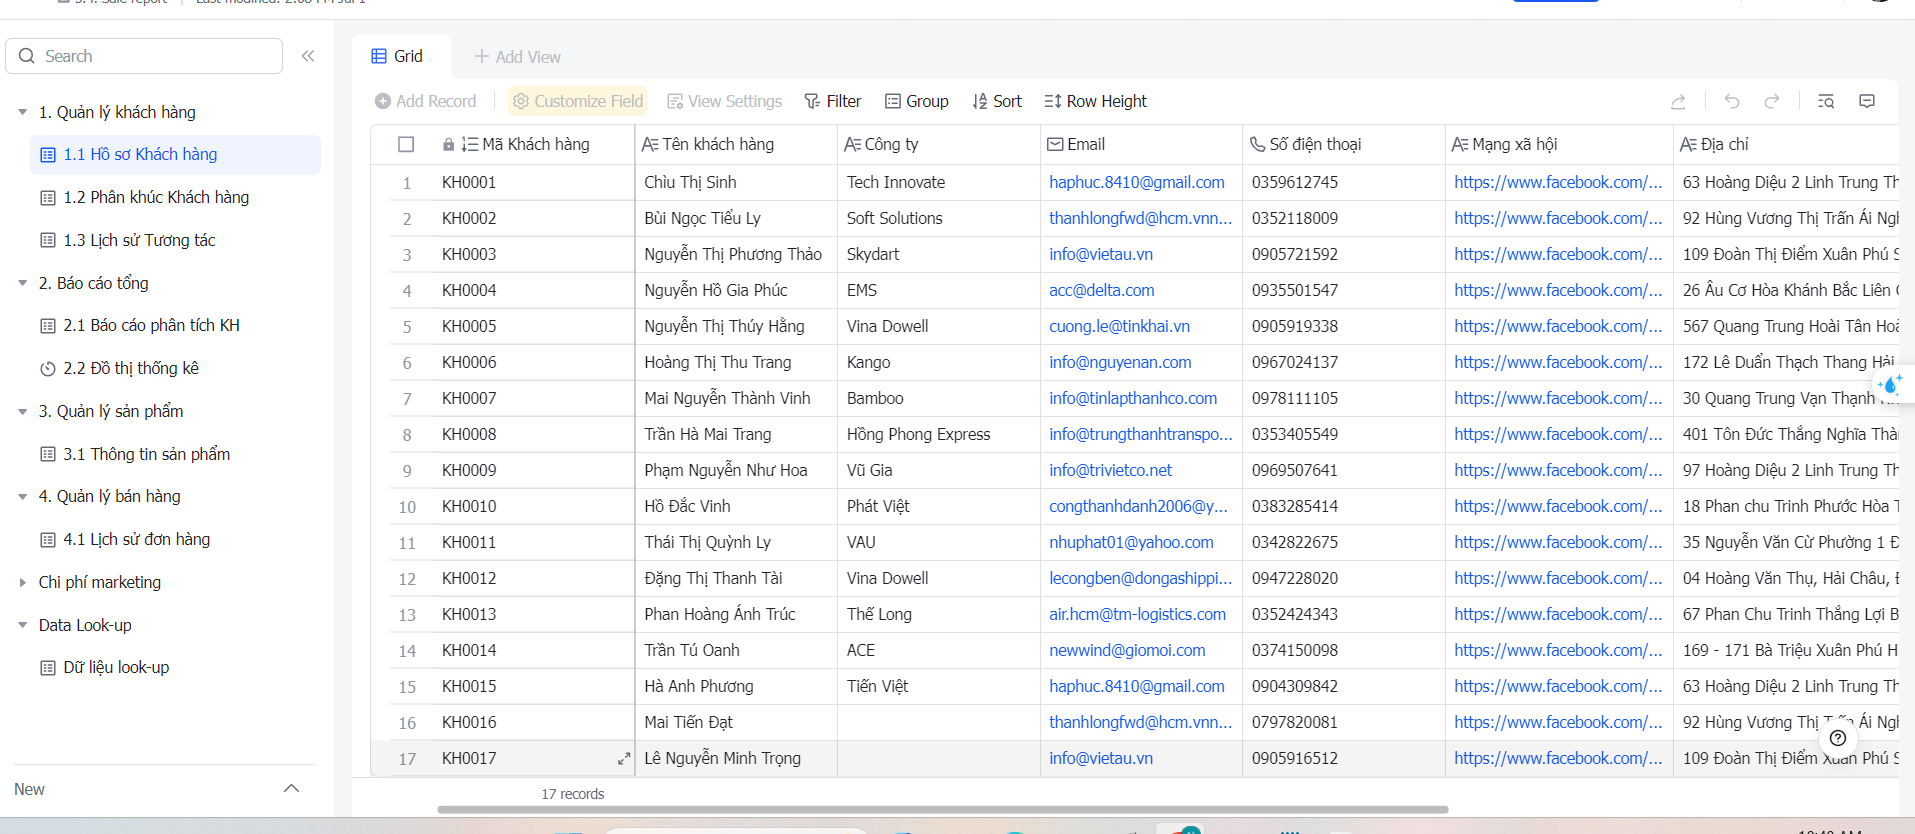Image resolution: width=1915 pixels, height=834 pixels.
Task: Open the Row Height dropdown
Action: click(1095, 101)
